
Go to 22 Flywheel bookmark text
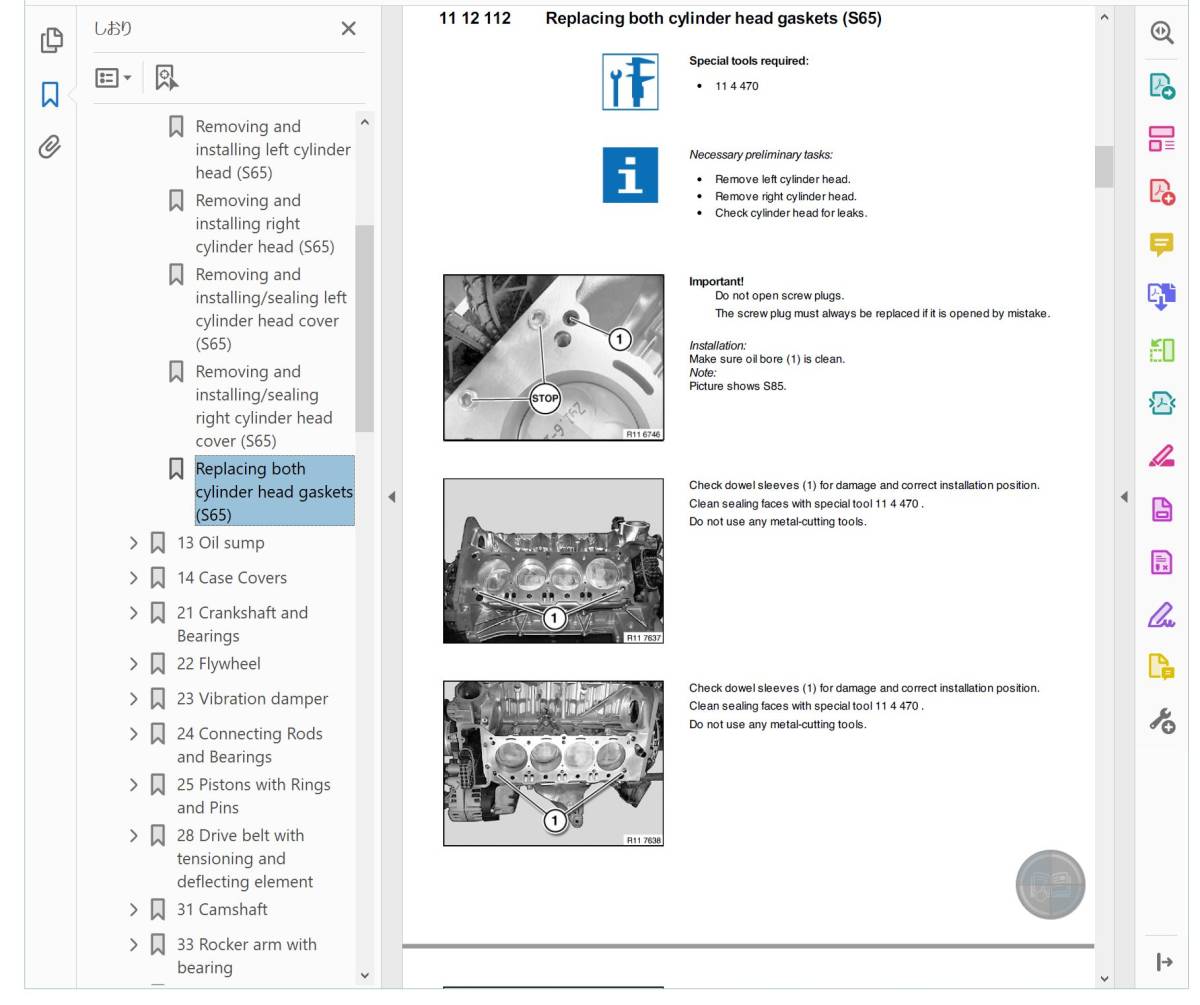(x=218, y=664)
